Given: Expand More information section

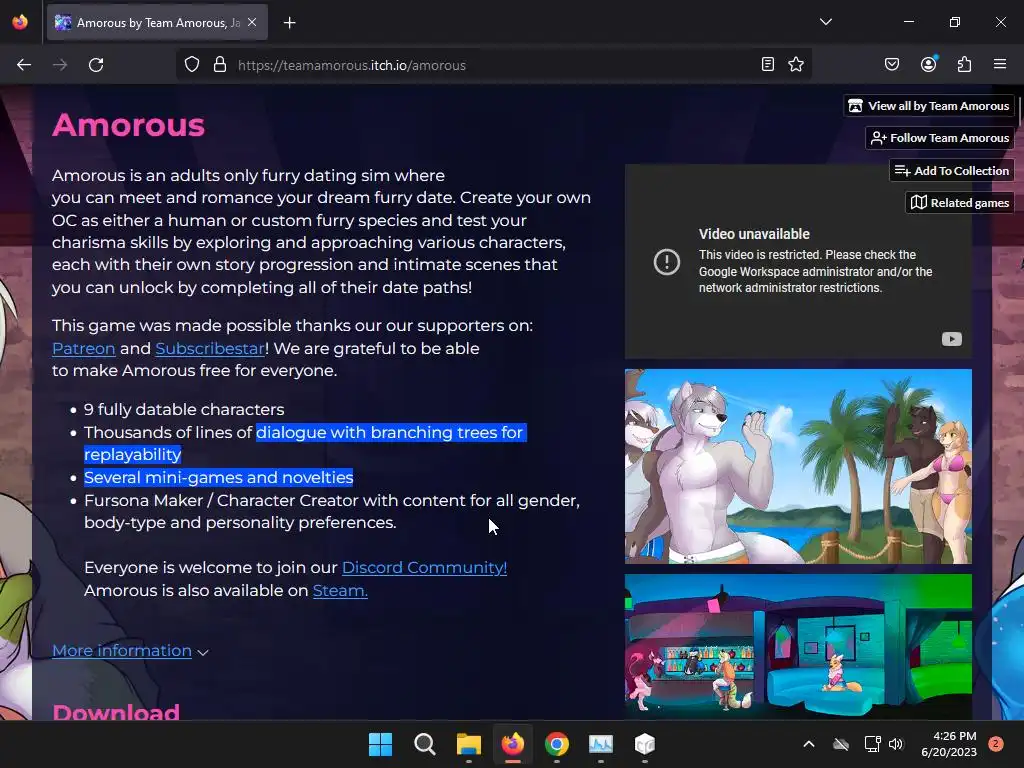Looking at the screenshot, I should (130, 651).
